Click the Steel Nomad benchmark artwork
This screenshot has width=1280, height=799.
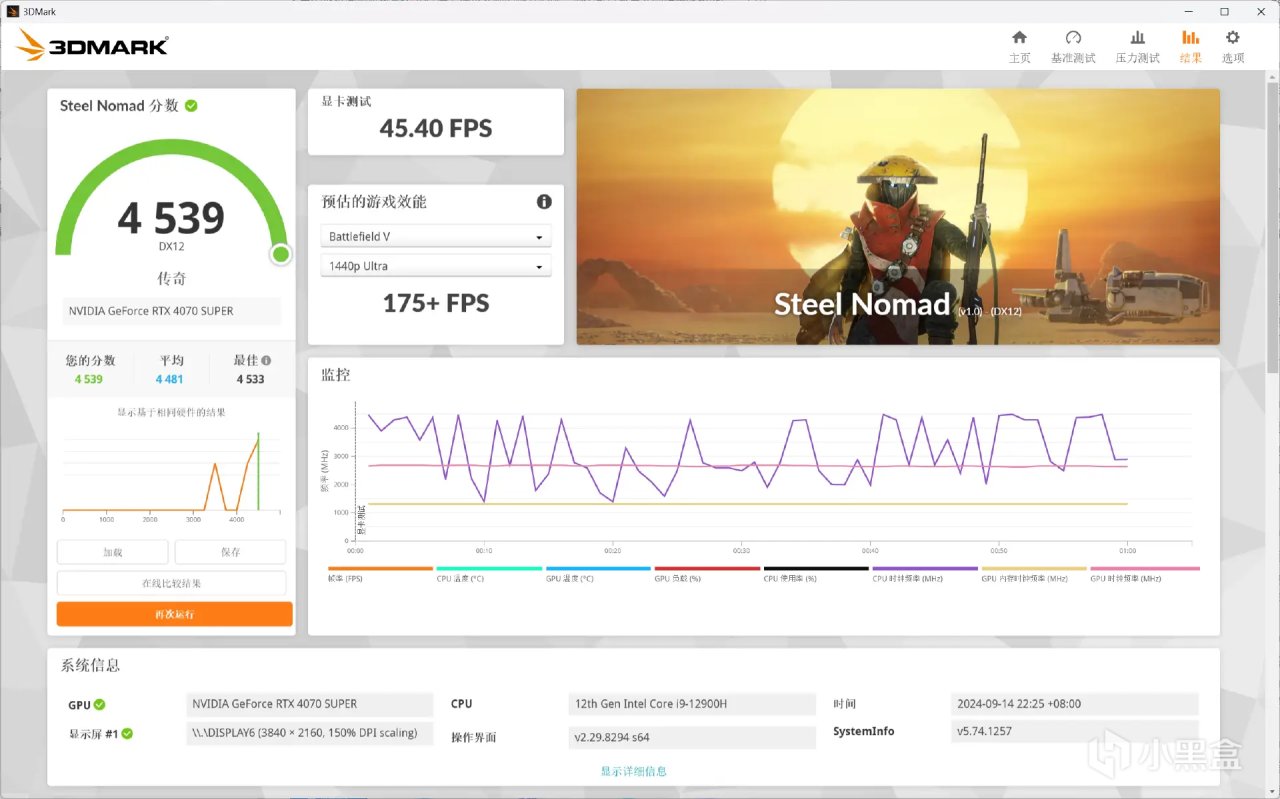(x=898, y=217)
